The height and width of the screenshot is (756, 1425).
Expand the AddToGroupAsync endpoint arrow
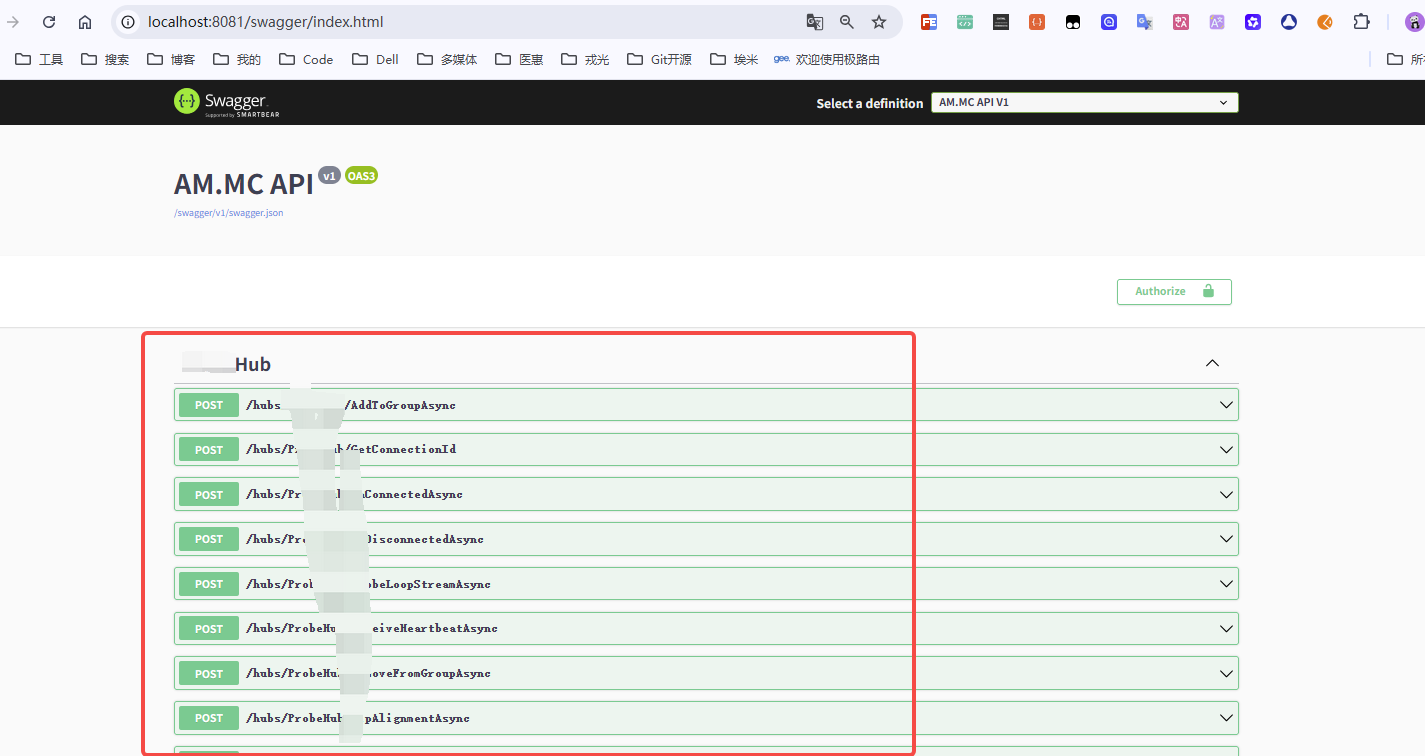(x=1226, y=405)
